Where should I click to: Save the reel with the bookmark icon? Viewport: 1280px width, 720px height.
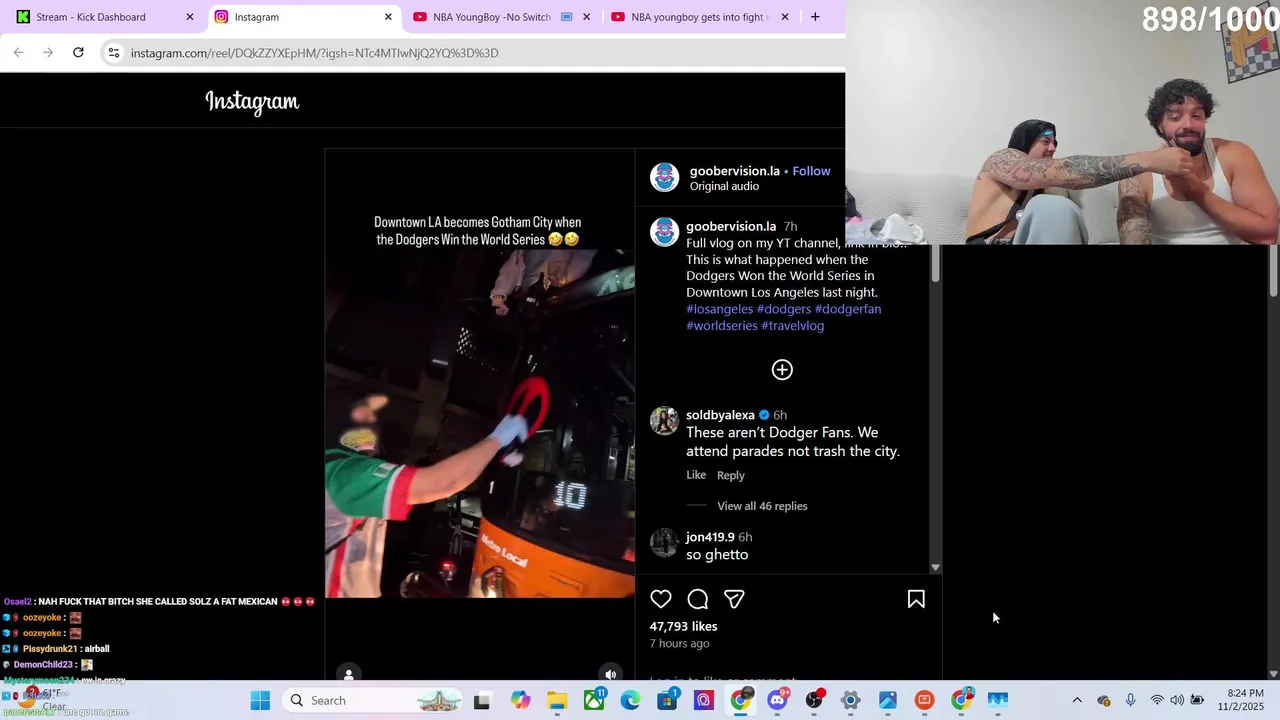tap(916, 599)
